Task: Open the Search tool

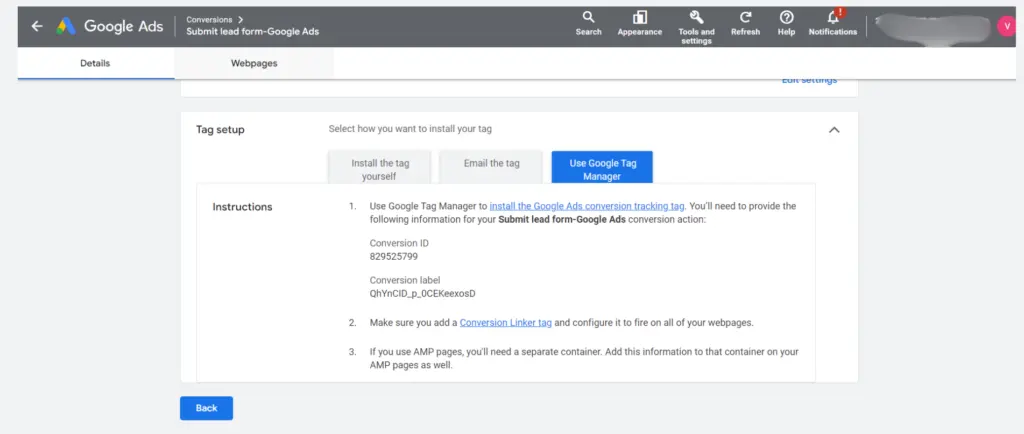Action: (x=588, y=23)
